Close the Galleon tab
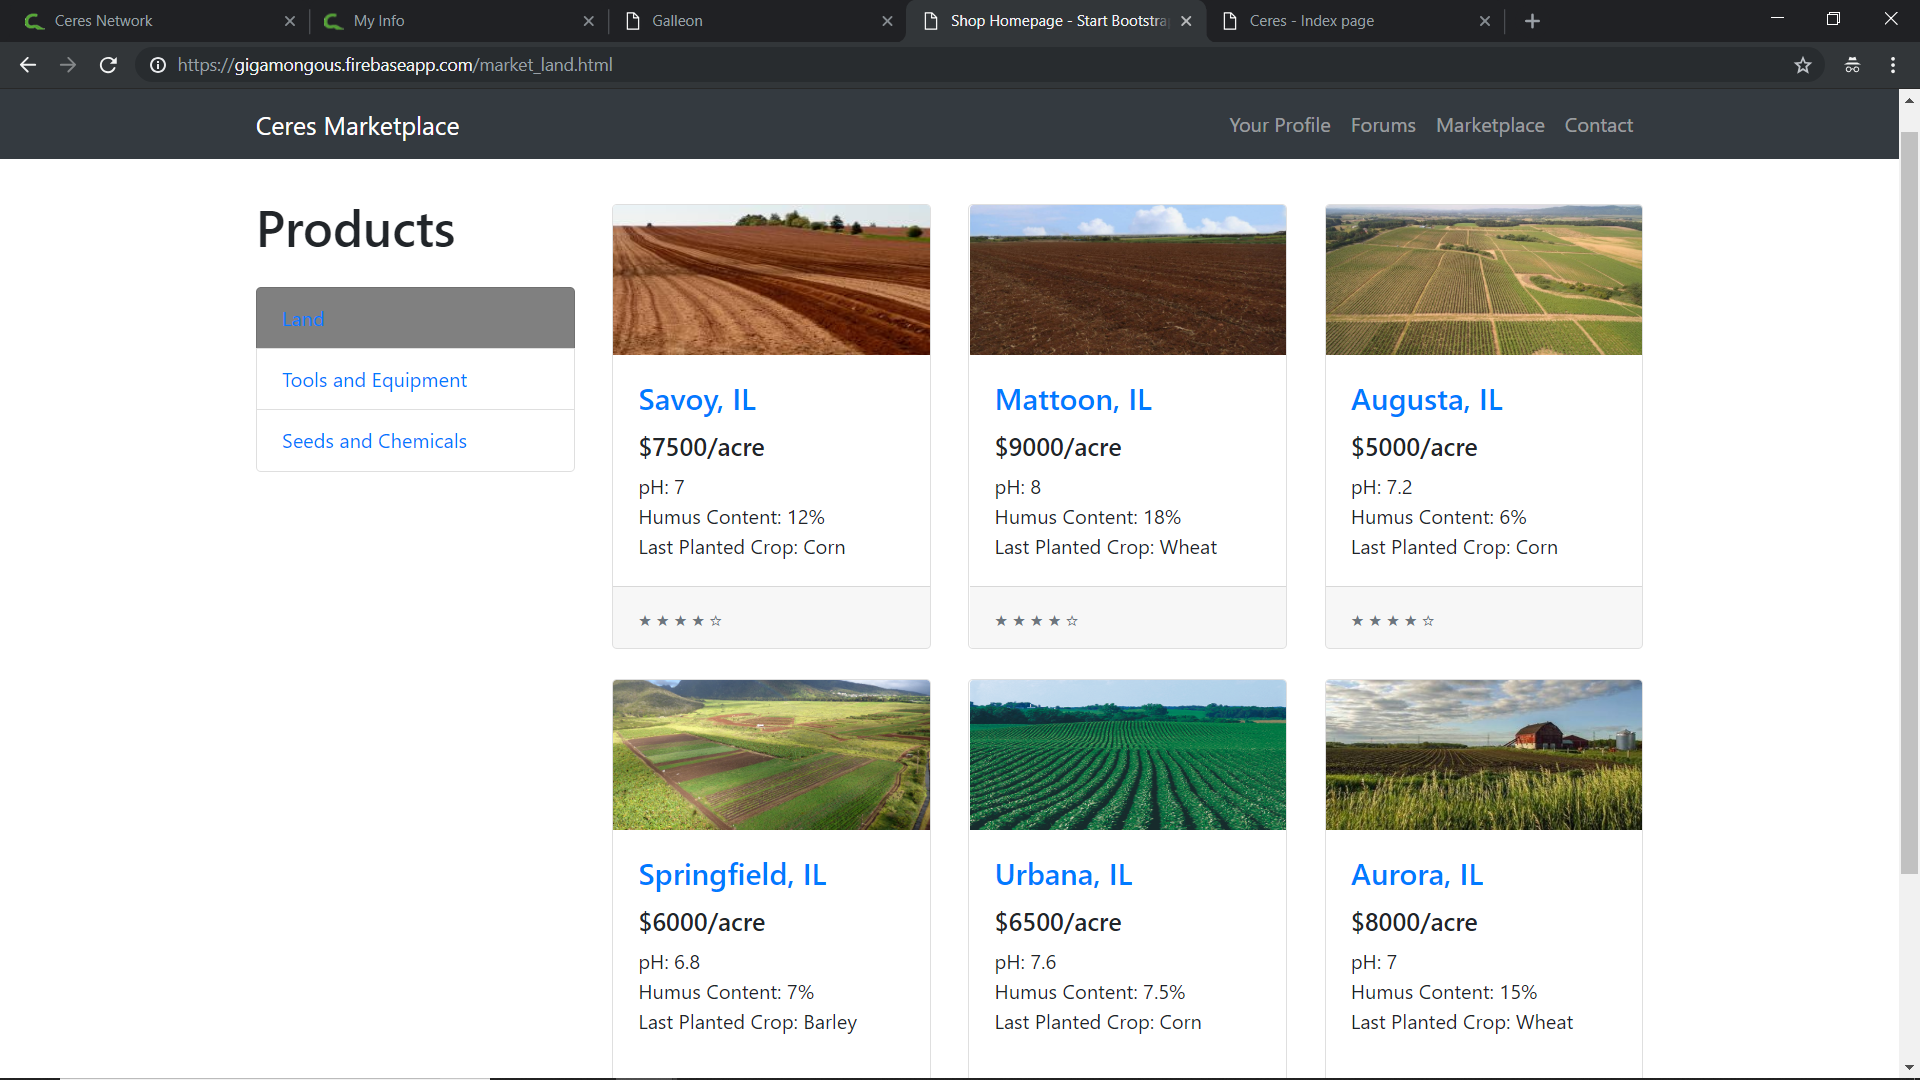The height and width of the screenshot is (1080, 1920). 887,21
